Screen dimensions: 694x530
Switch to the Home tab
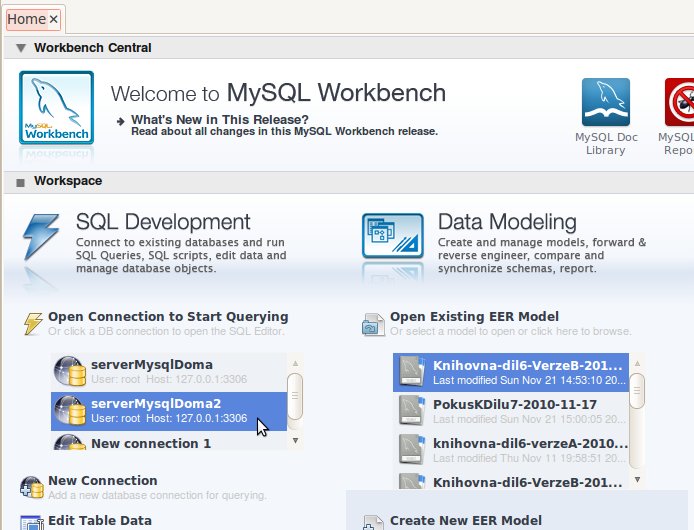click(27, 19)
